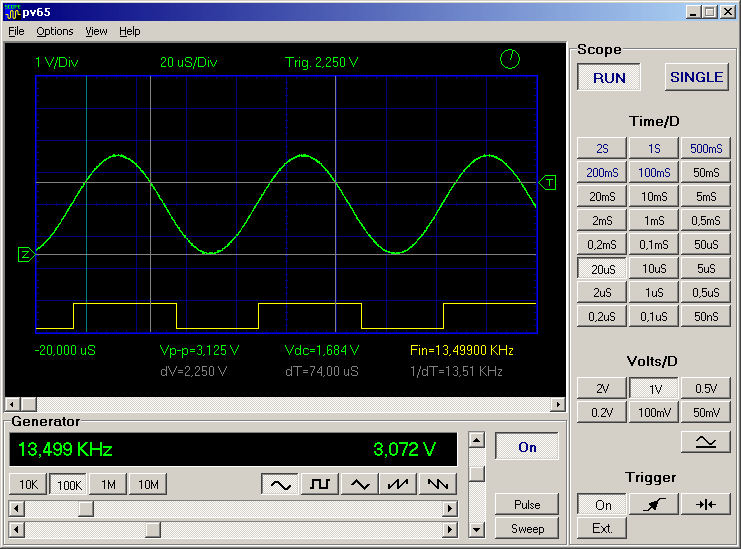741x549 pixels.
Task: Toggle the generator On button
Action: 527,447
